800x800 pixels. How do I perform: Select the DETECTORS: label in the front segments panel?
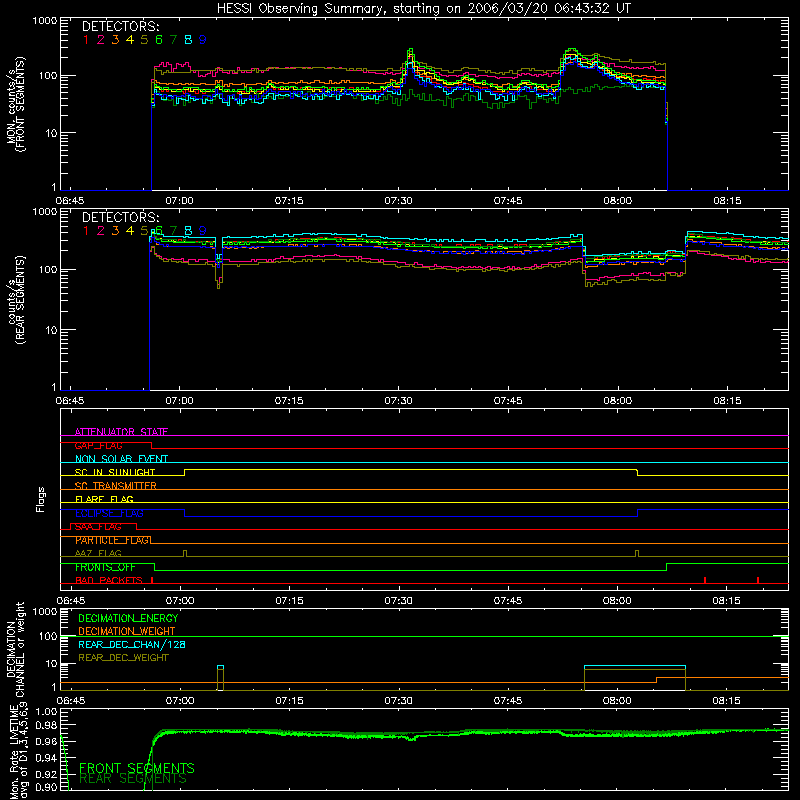pos(120,26)
